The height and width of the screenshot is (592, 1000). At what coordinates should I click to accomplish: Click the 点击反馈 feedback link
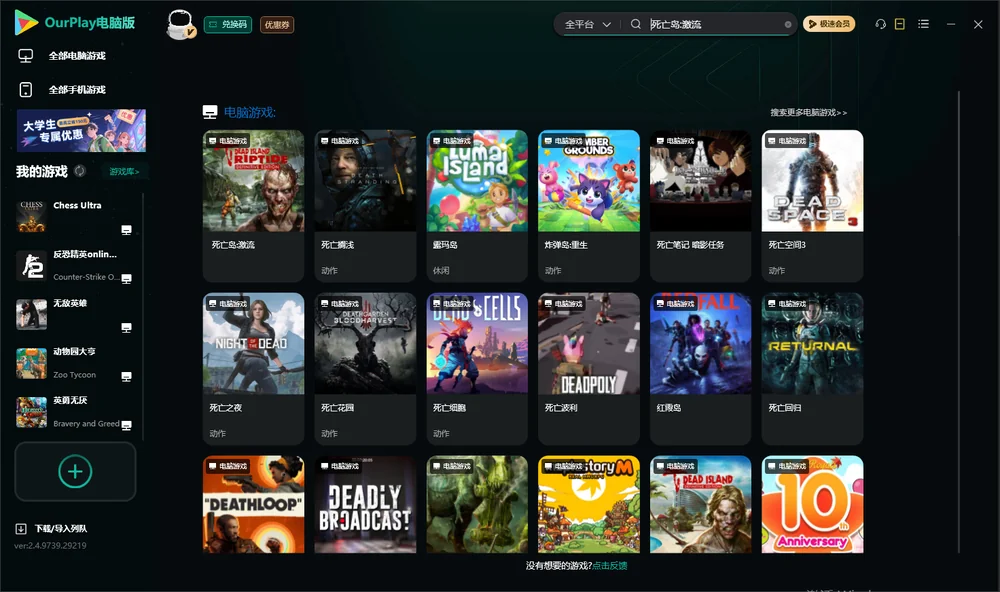[x=610, y=566]
